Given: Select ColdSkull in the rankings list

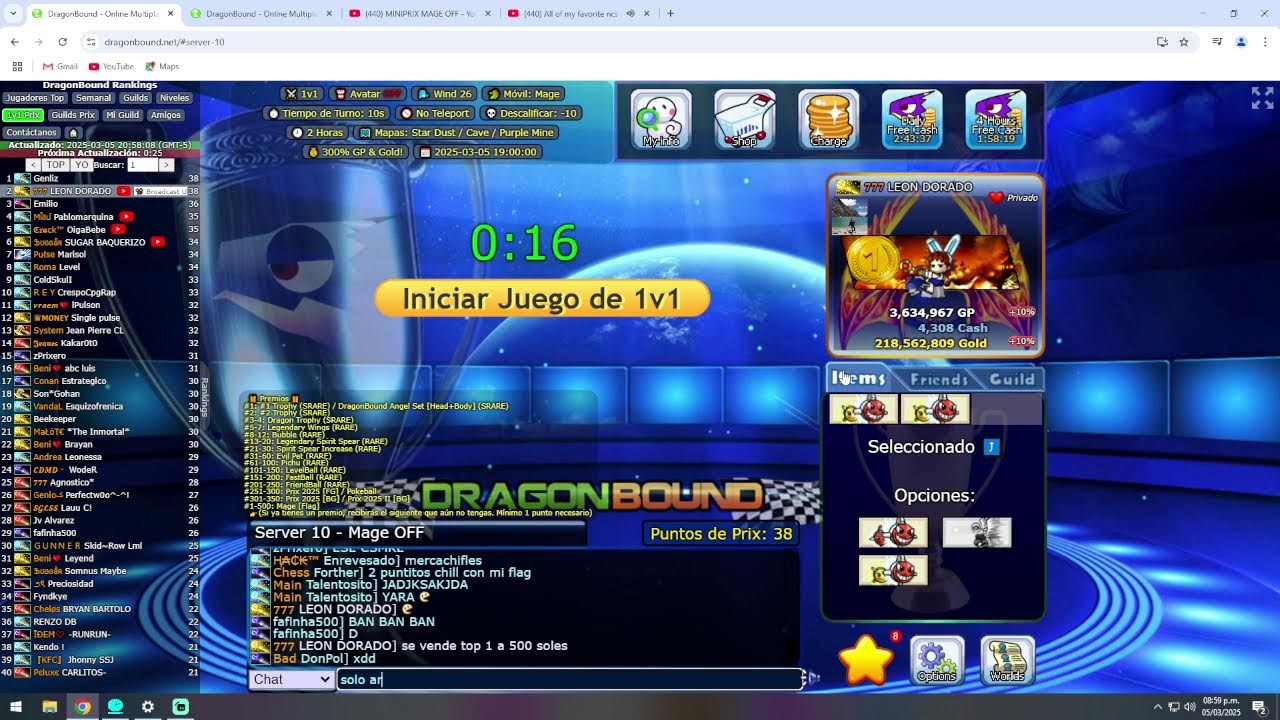Looking at the screenshot, I should (100, 280).
